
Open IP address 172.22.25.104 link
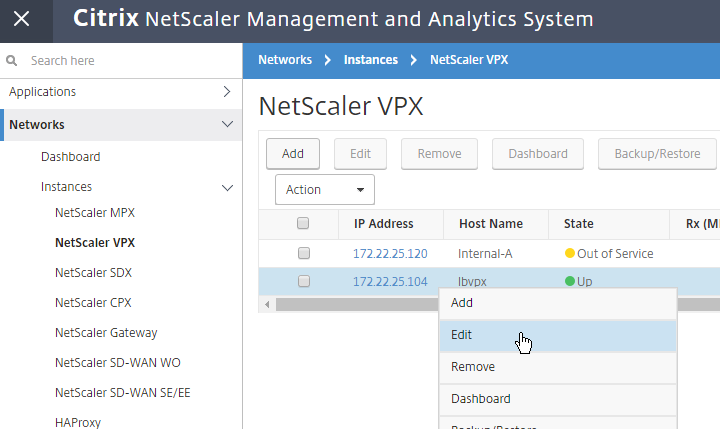coord(390,282)
